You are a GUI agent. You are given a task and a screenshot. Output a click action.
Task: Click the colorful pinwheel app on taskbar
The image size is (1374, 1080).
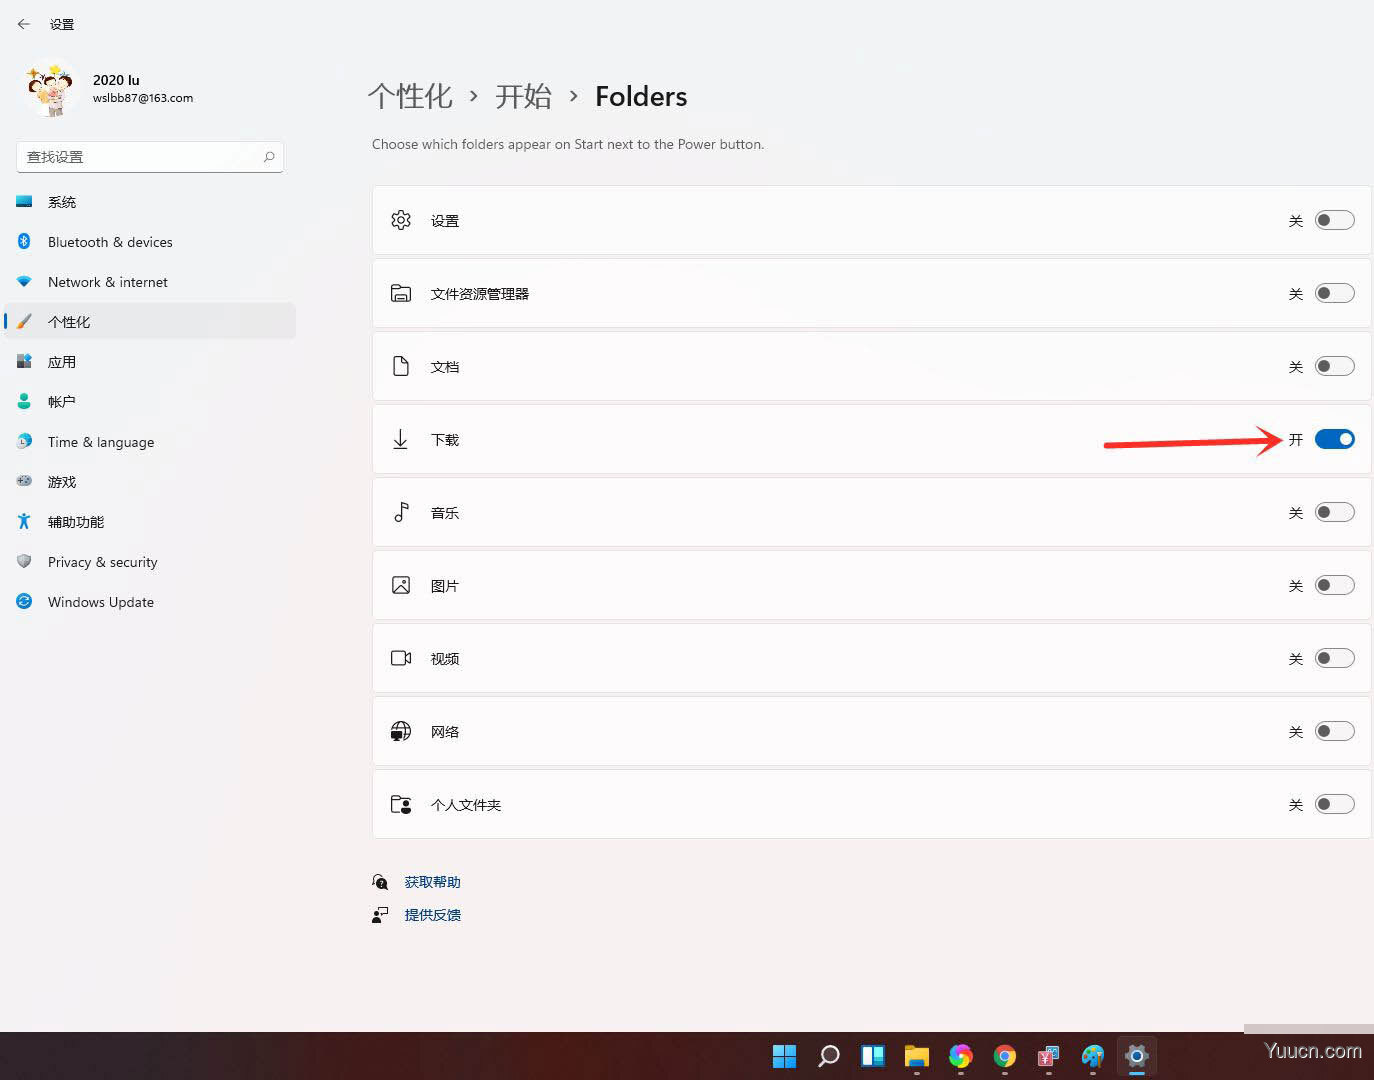click(x=961, y=1056)
